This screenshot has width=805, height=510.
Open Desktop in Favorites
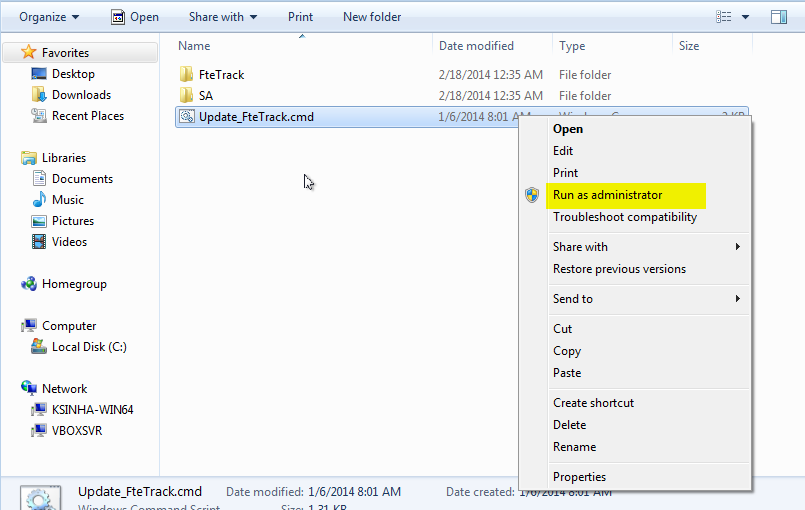coord(73,74)
